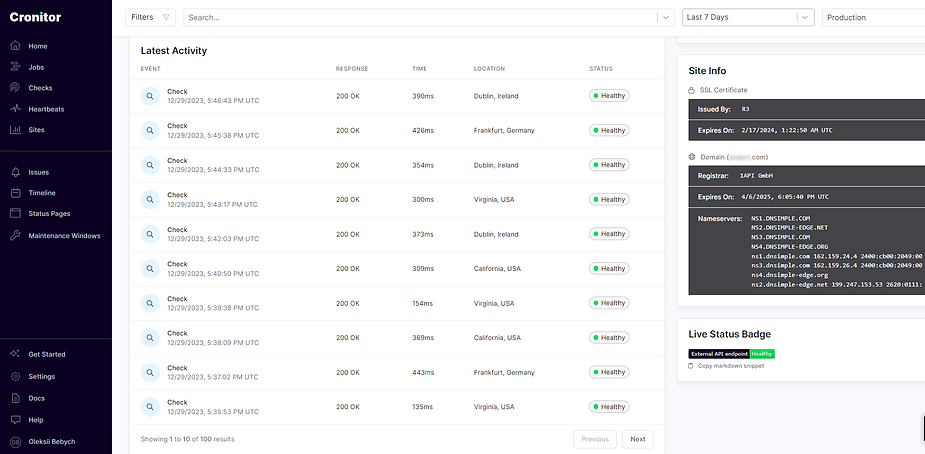Inspect the 5:37:02 PM check magnifier icon

point(150,373)
